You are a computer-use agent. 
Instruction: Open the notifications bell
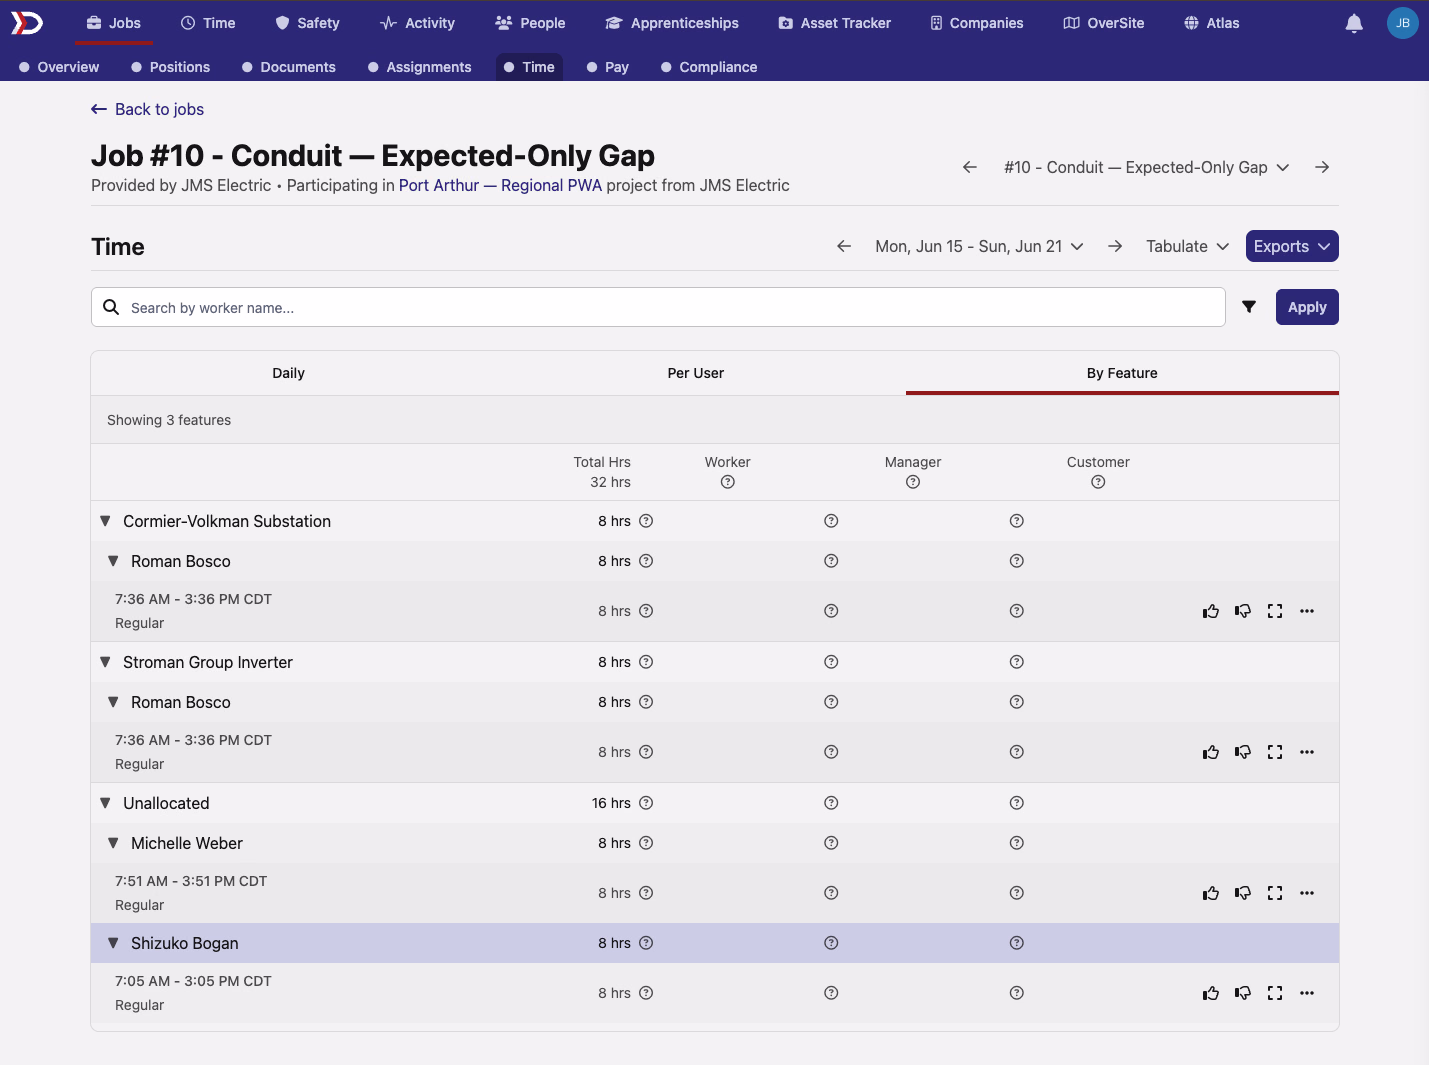click(x=1354, y=23)
